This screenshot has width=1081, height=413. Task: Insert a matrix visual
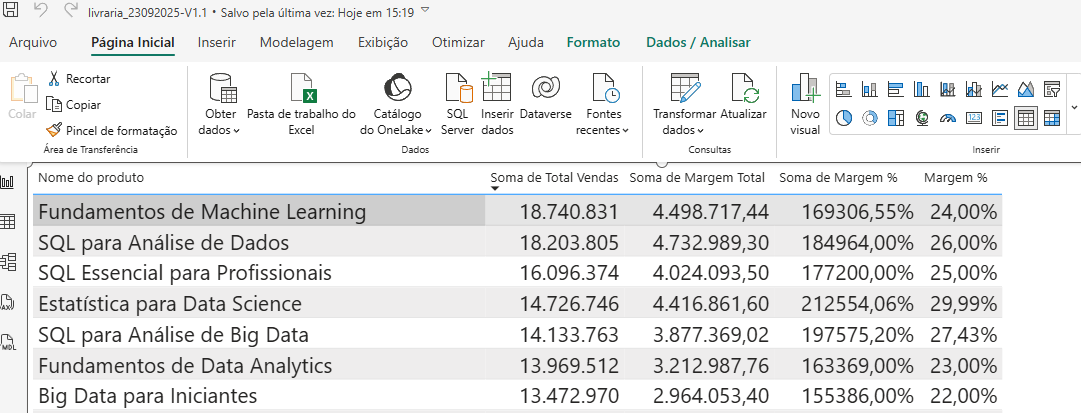point(1051,118)
